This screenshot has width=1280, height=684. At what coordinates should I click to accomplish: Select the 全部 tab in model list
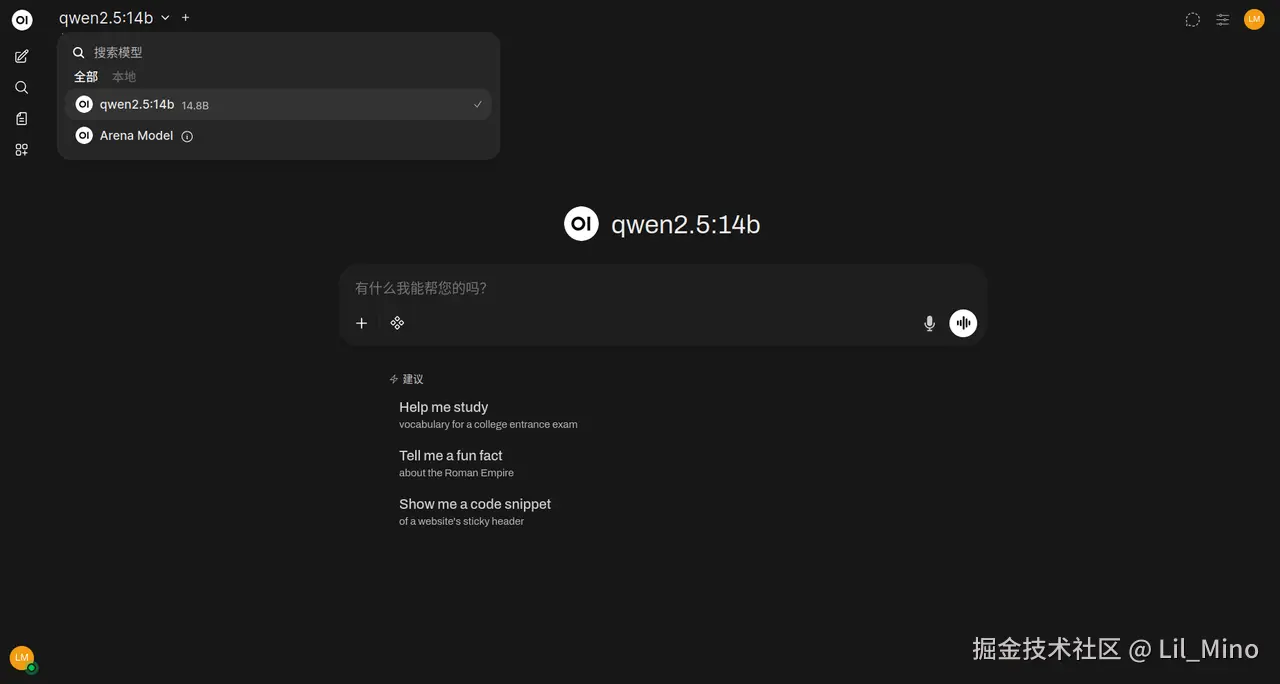tap(86, 77)
